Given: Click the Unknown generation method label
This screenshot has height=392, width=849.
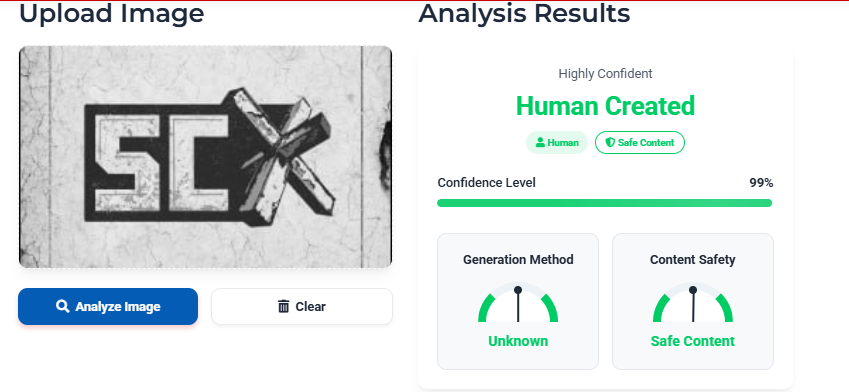Looking at the screenshot, I should [x=518, y=341].
